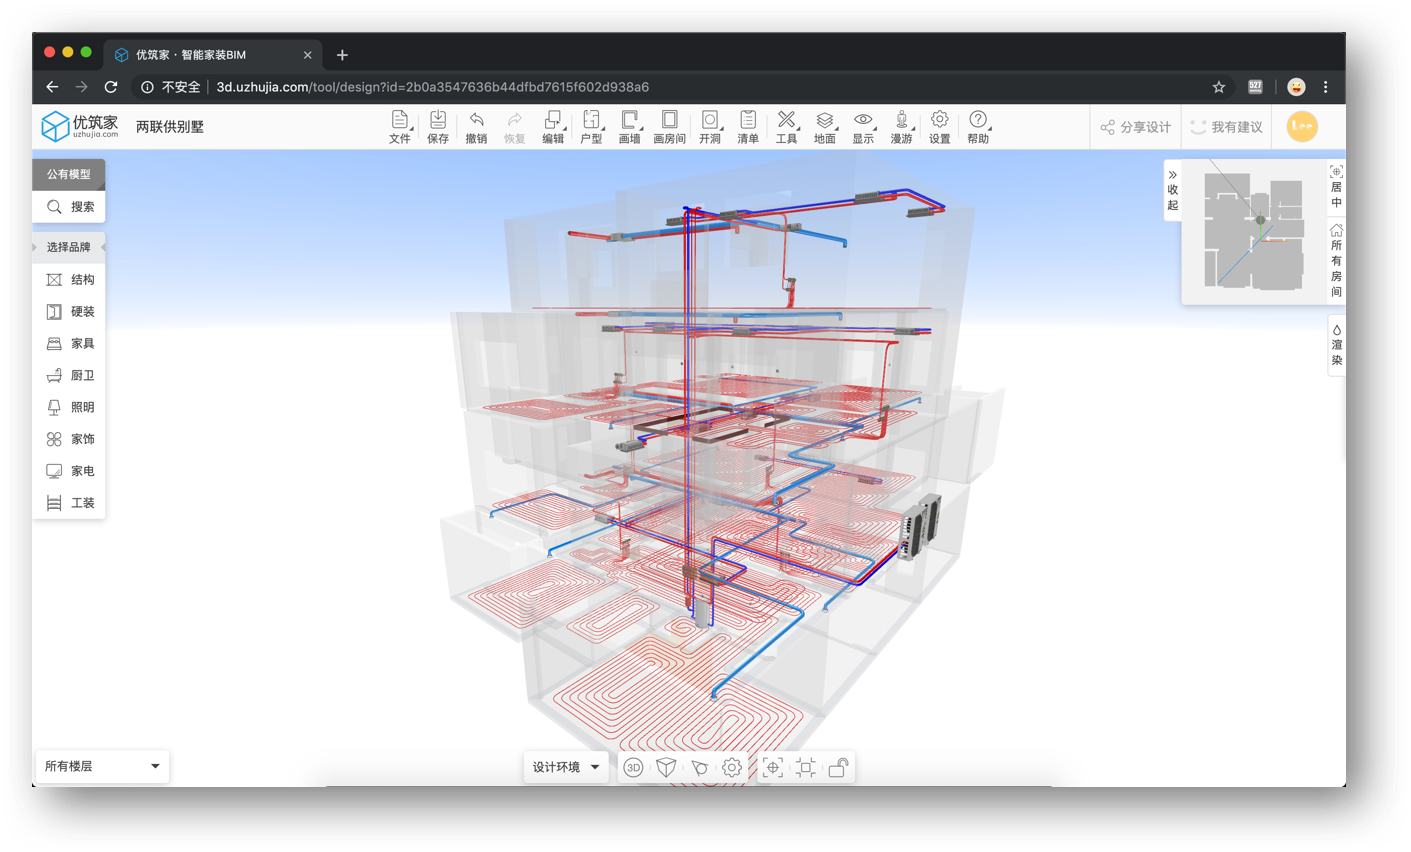This screenshot has height=852, width=1411.
Task: Click the 所有房间 all rooms button
Action: (x=1336, y=261)
